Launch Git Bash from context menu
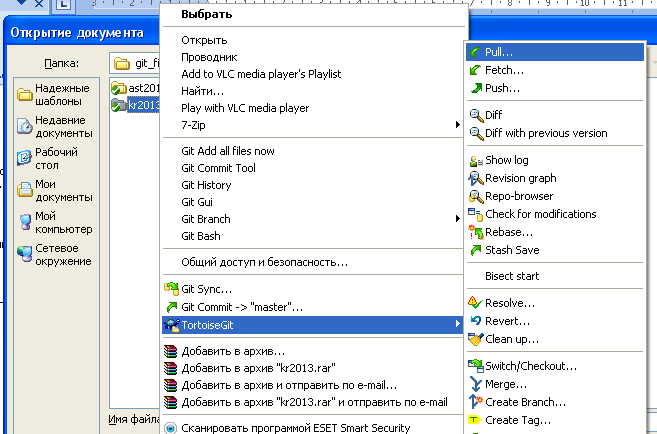 313,236
